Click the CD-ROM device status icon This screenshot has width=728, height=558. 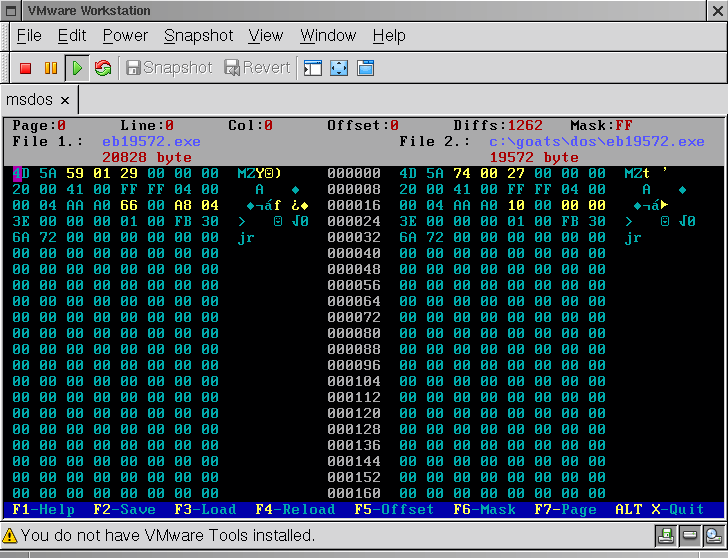pos(713,536)
